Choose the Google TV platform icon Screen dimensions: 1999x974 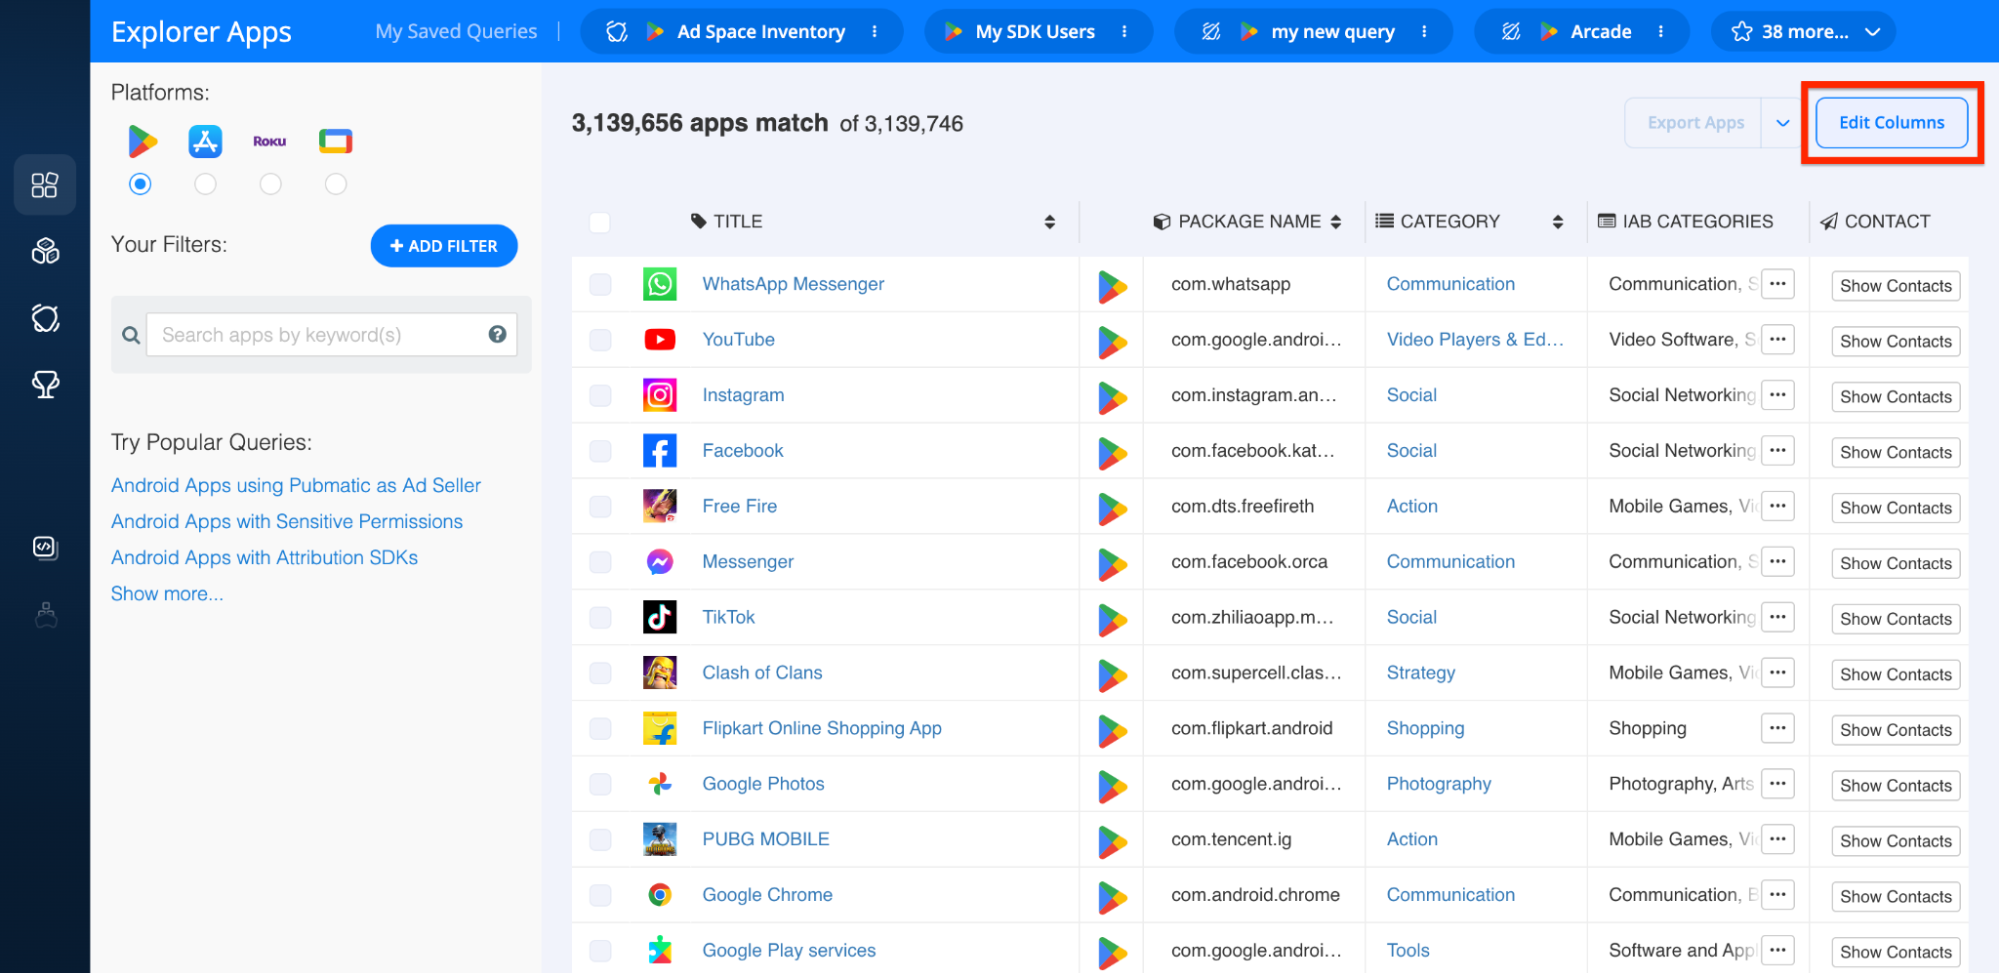click(x=336, y=142)
